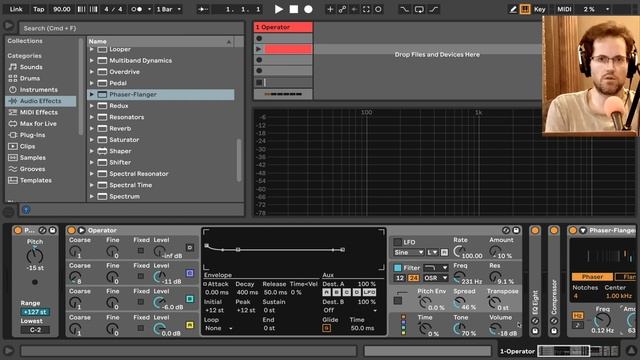Click Operator's show/hide play triangle icon
Viewport: 640px width, 360px height.
81,230
